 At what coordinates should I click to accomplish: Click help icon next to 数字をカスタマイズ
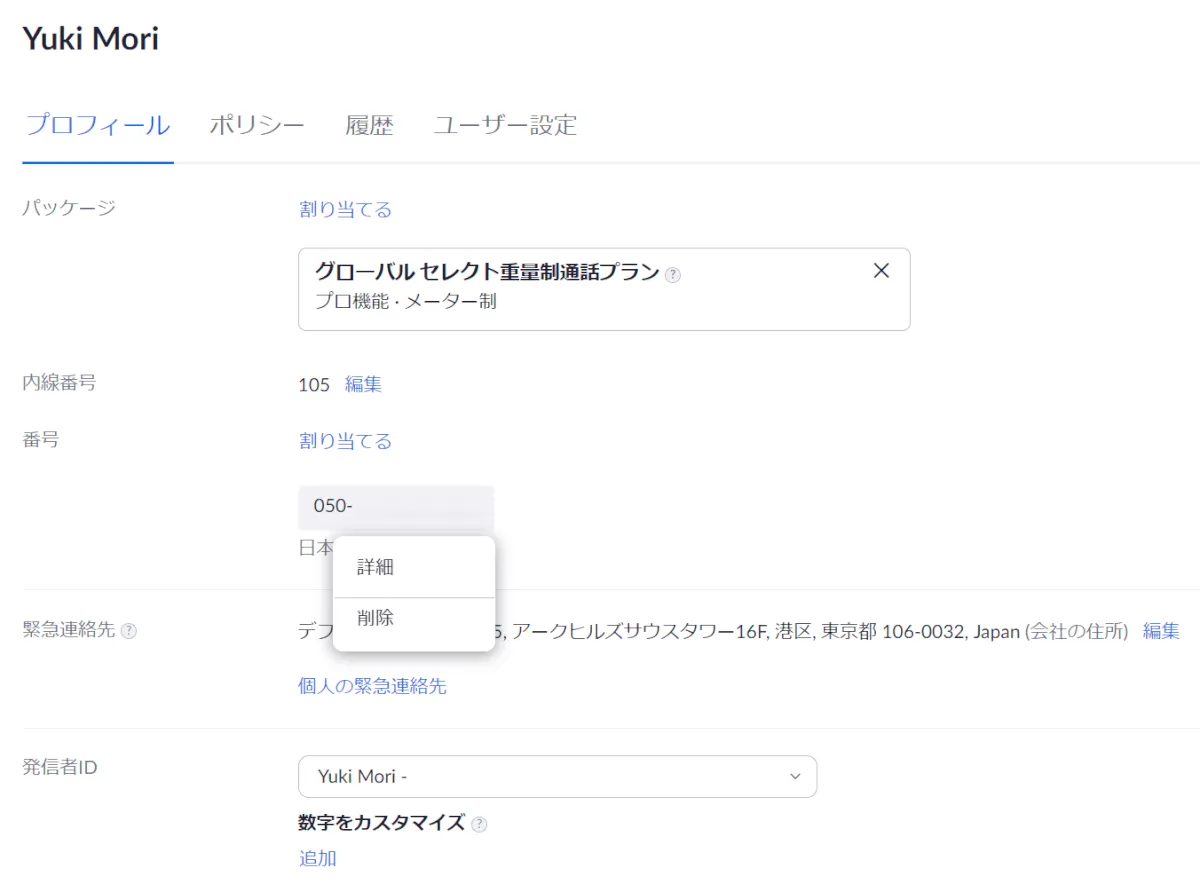[479, 824]
